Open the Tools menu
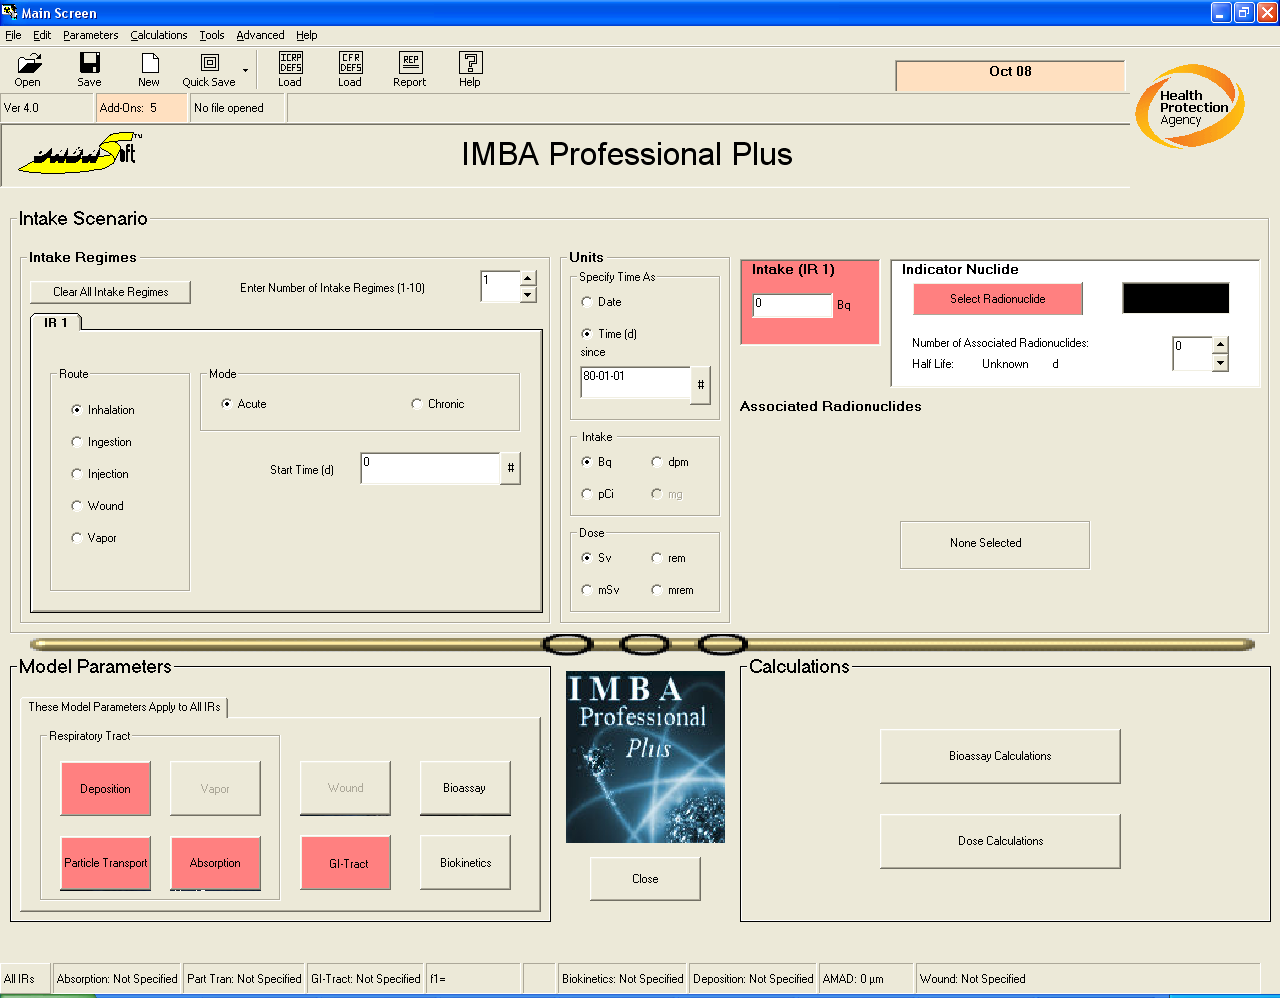This screenshot has height=998, width=1280. 212,35
